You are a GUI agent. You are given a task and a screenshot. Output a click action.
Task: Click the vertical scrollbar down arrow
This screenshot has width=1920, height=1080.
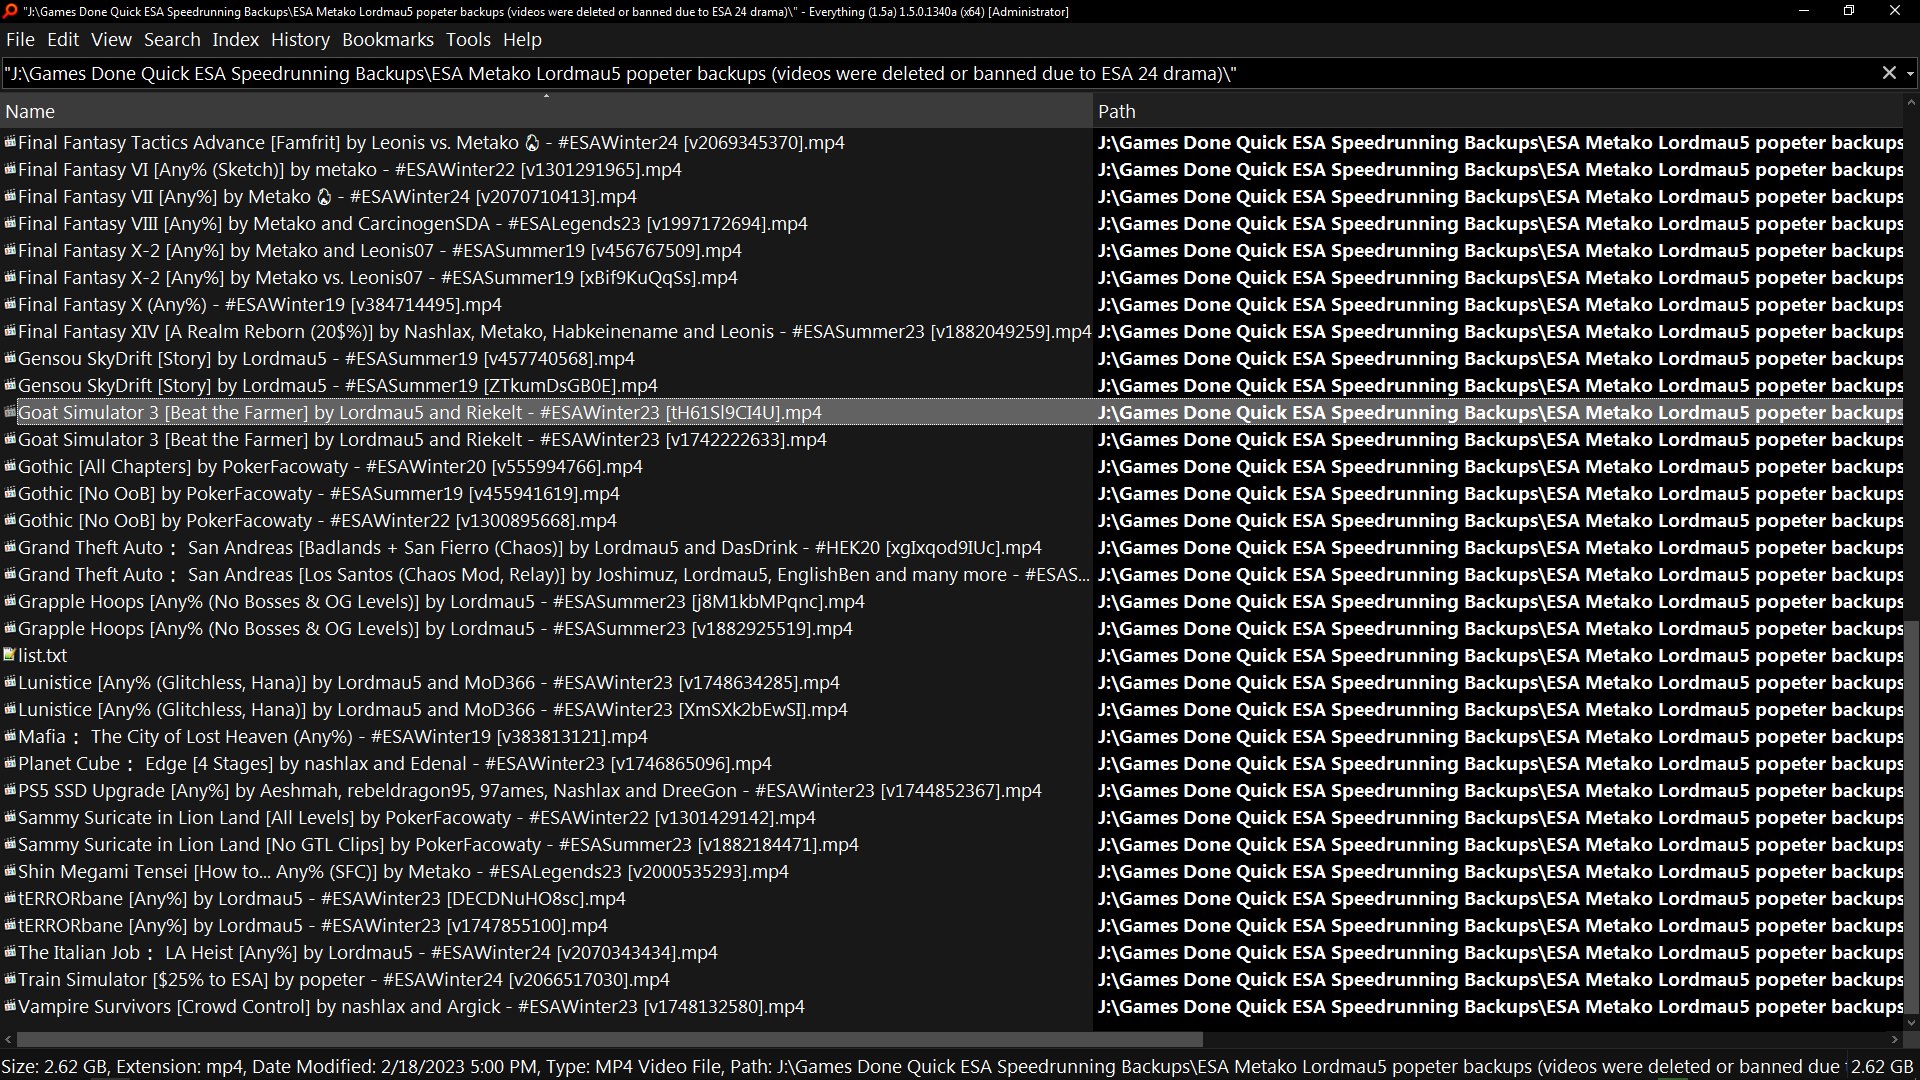click(1911, 1023)
